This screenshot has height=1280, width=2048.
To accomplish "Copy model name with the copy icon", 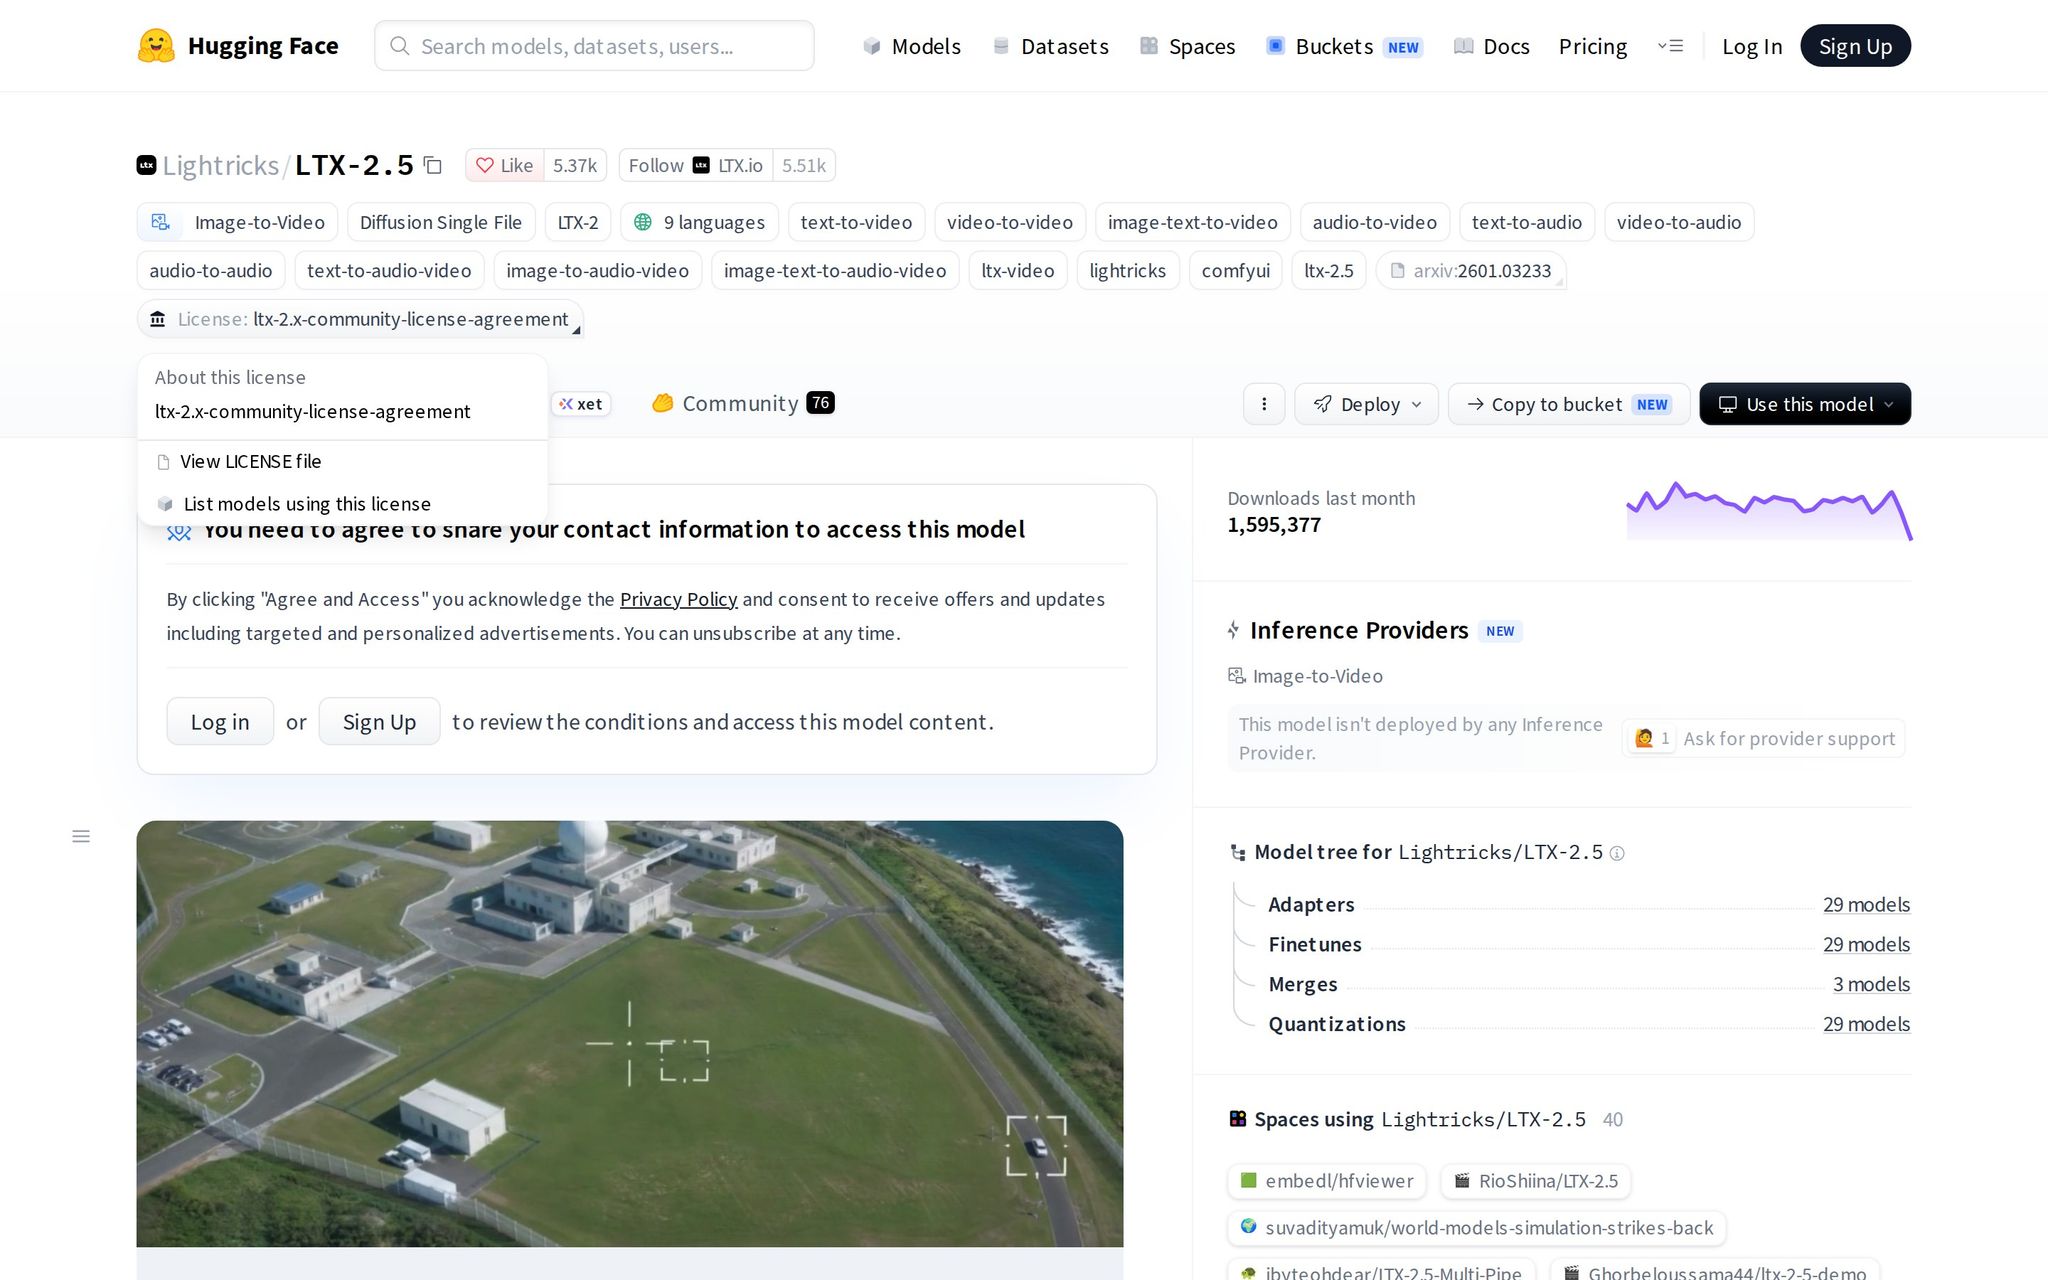I will pyautogui.click(x=433, y=165).
